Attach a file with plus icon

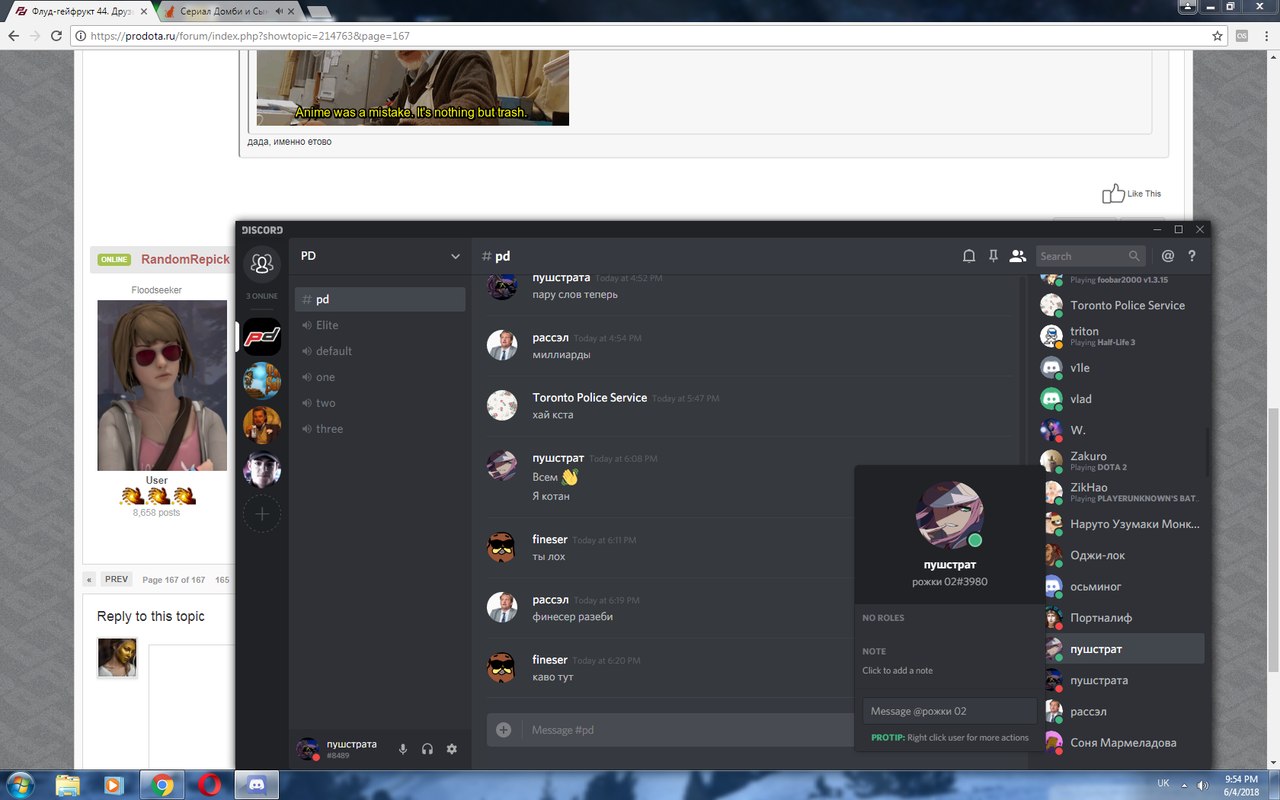pyautogui.click(x=504, y=730)
